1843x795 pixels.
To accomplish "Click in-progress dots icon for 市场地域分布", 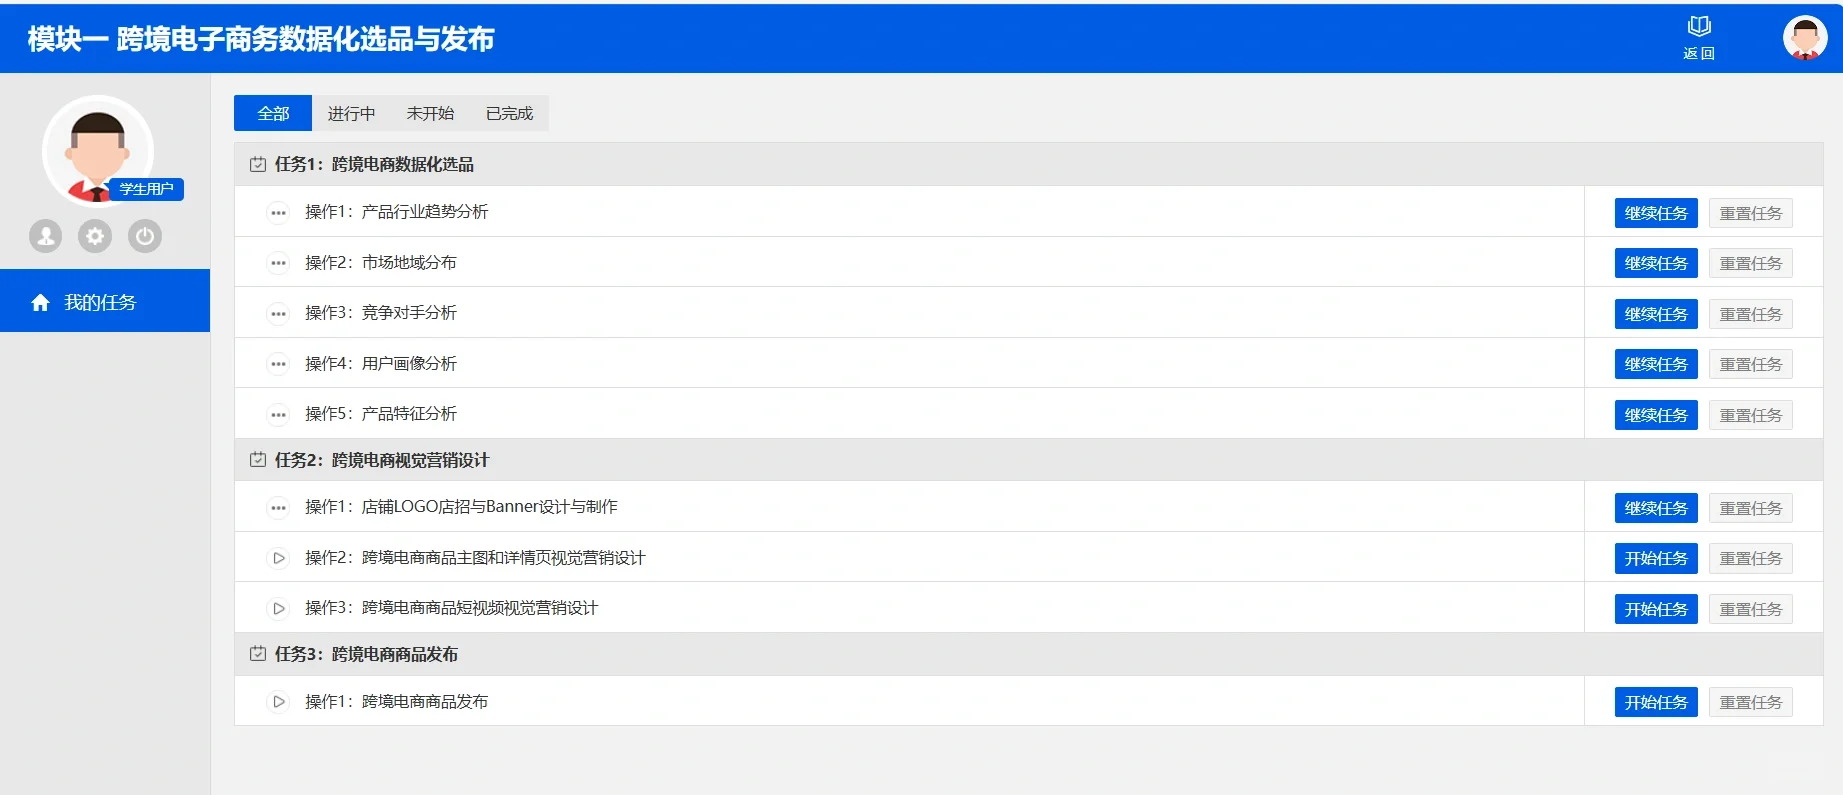I will 278,263.
